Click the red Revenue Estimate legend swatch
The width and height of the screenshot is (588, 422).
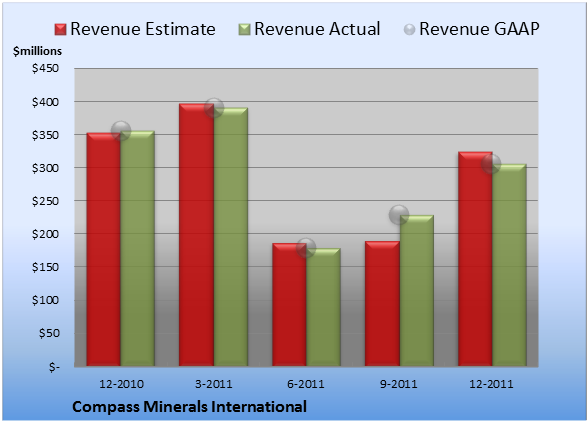pos(60,29)
